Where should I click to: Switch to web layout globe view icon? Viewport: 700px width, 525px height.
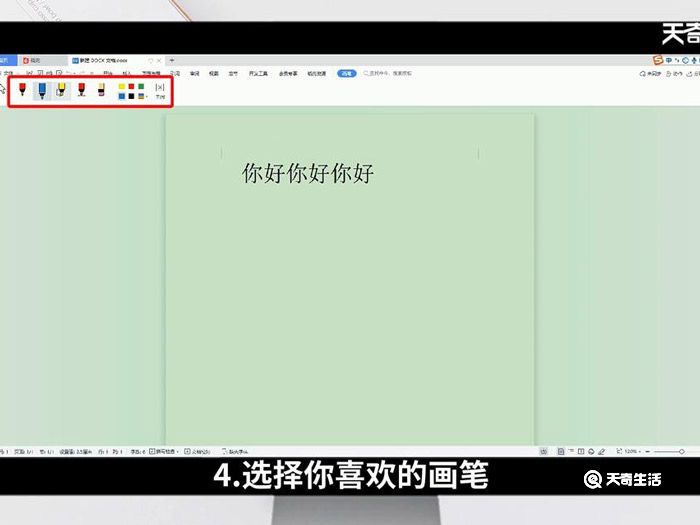pyautogui.click(x=591, y=451)
